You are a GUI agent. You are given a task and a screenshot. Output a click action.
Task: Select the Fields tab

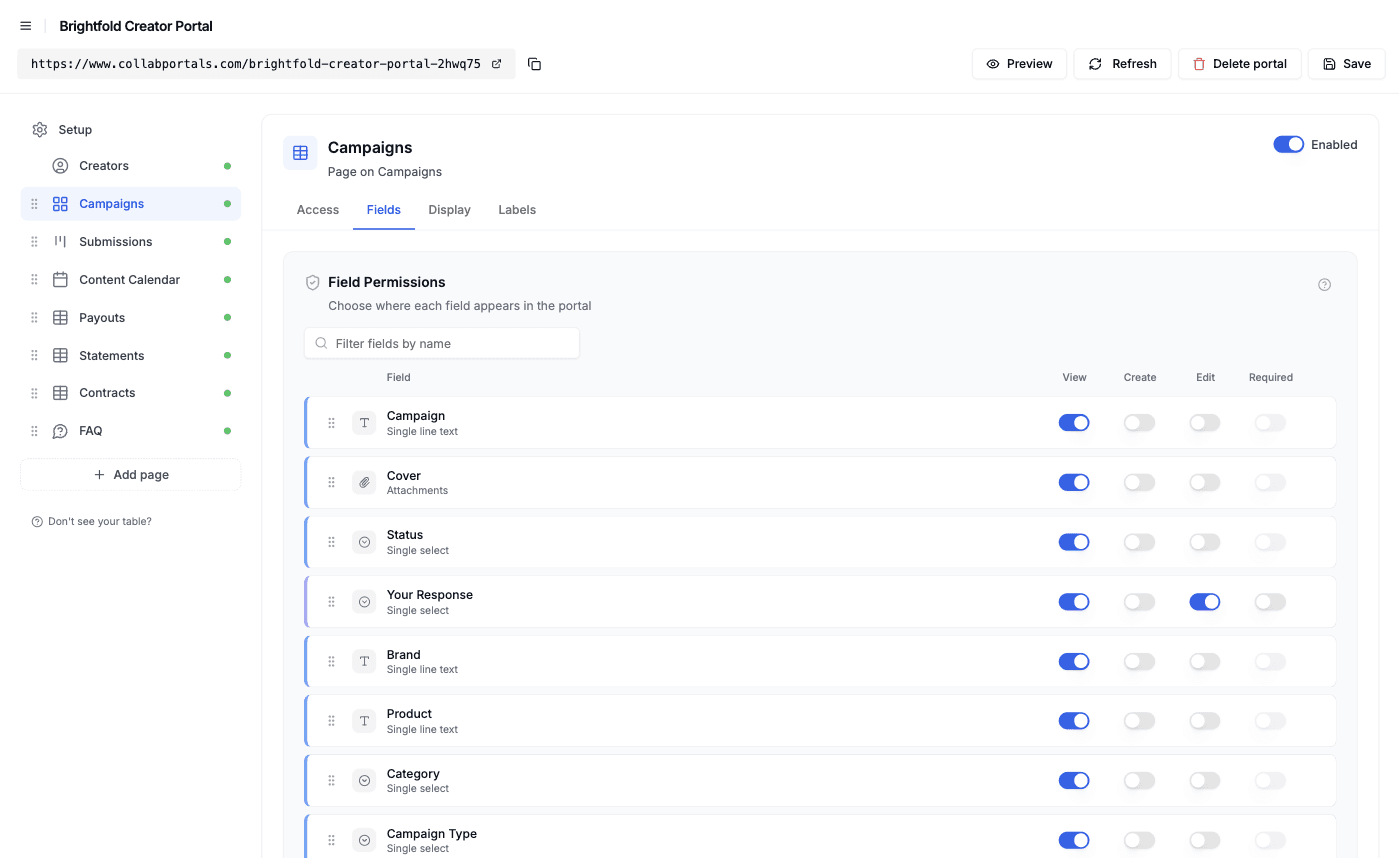(x=384, y=210)
